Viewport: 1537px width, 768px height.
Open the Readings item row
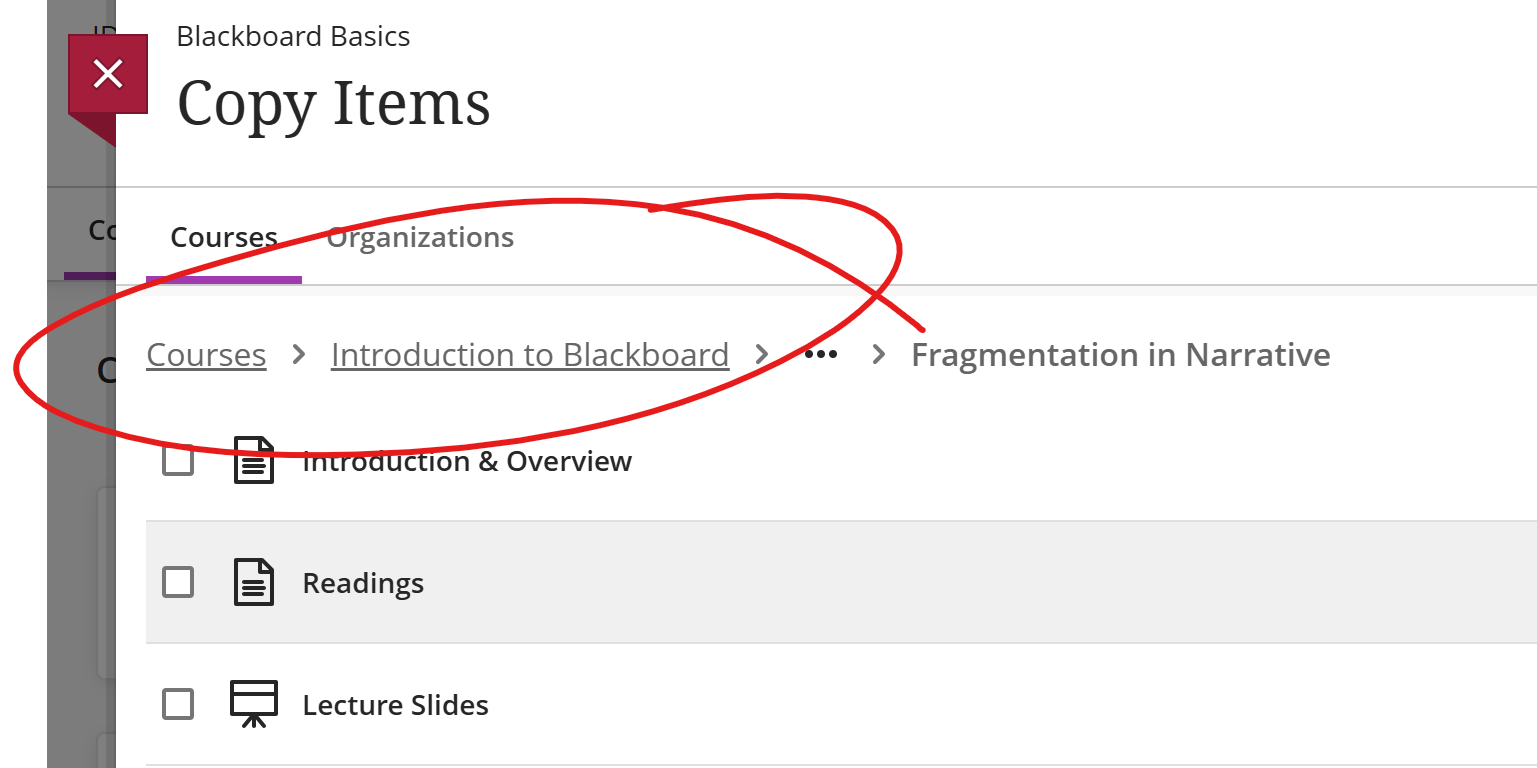pos(841,582)
